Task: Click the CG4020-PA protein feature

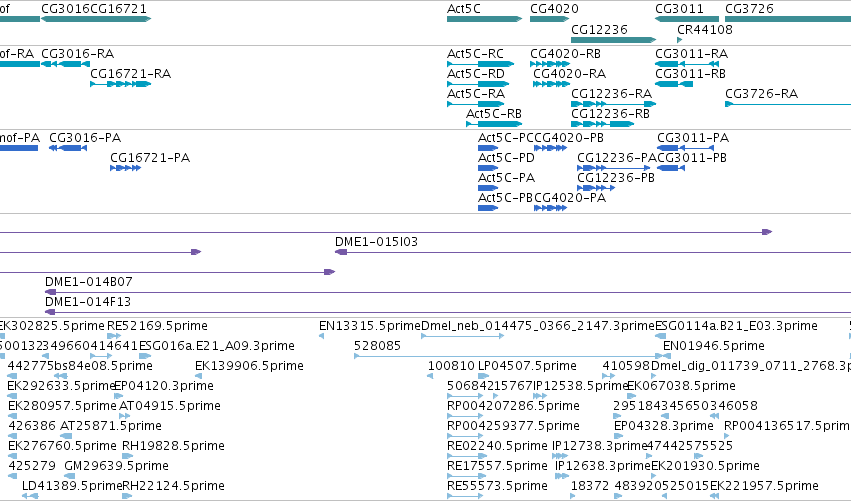Action: (550, 208)
